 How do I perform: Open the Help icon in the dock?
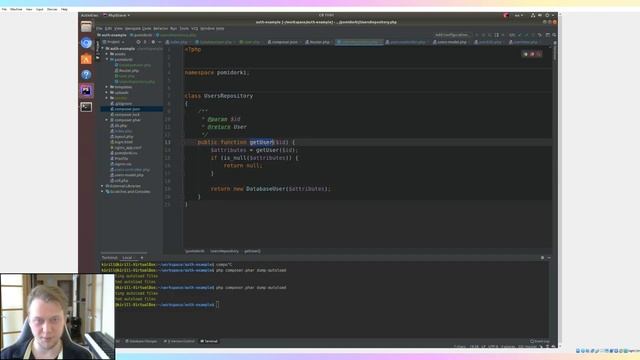pos(86,75)
